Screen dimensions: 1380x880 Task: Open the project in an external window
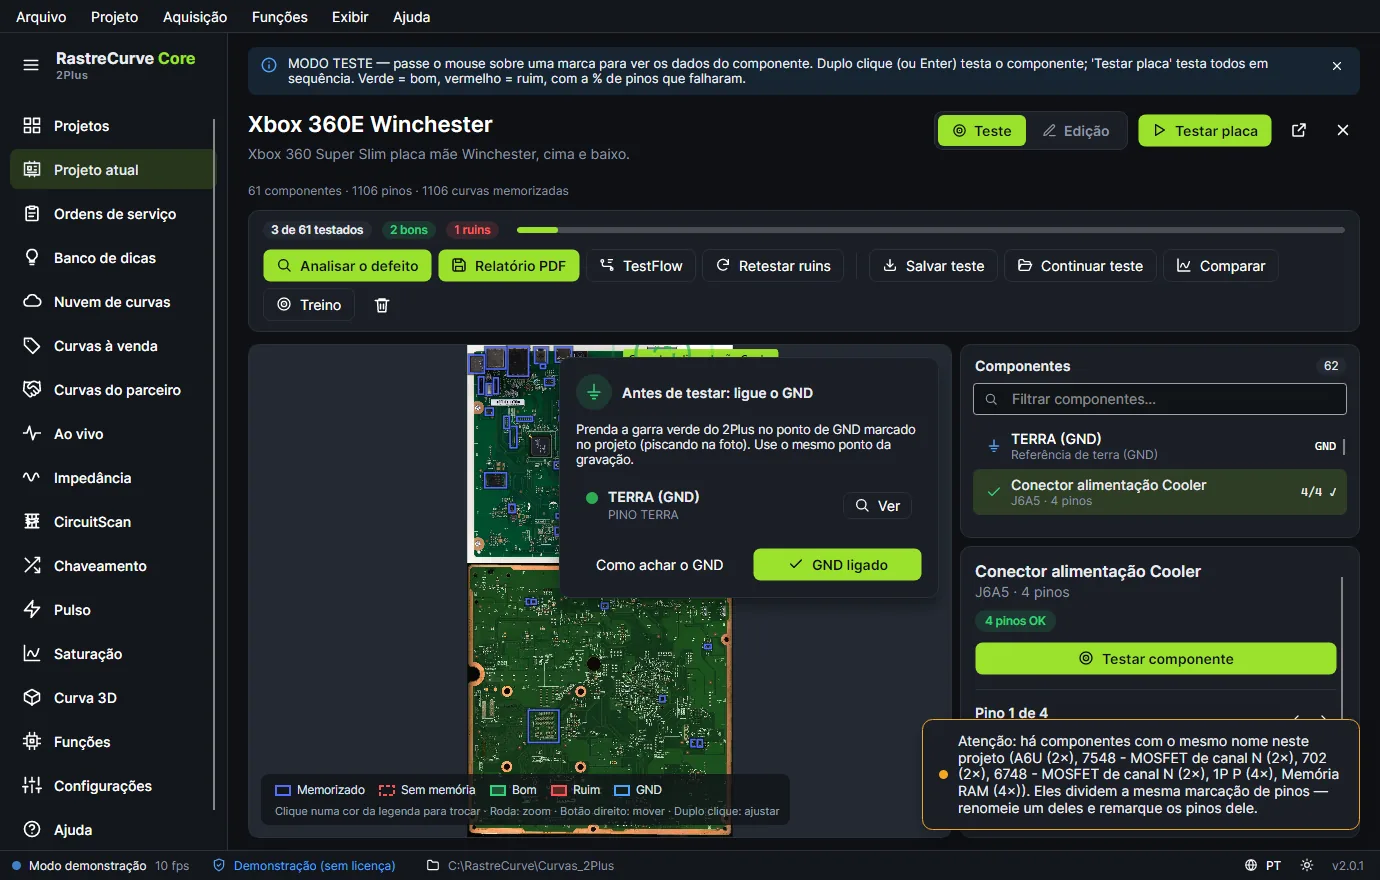click(x=1299, y=131)
